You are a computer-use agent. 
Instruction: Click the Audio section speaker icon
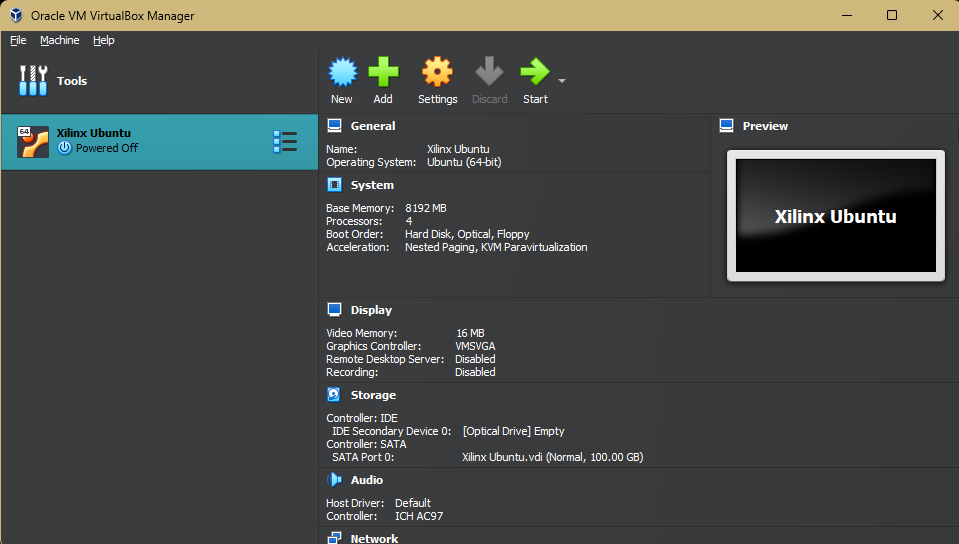335,480
